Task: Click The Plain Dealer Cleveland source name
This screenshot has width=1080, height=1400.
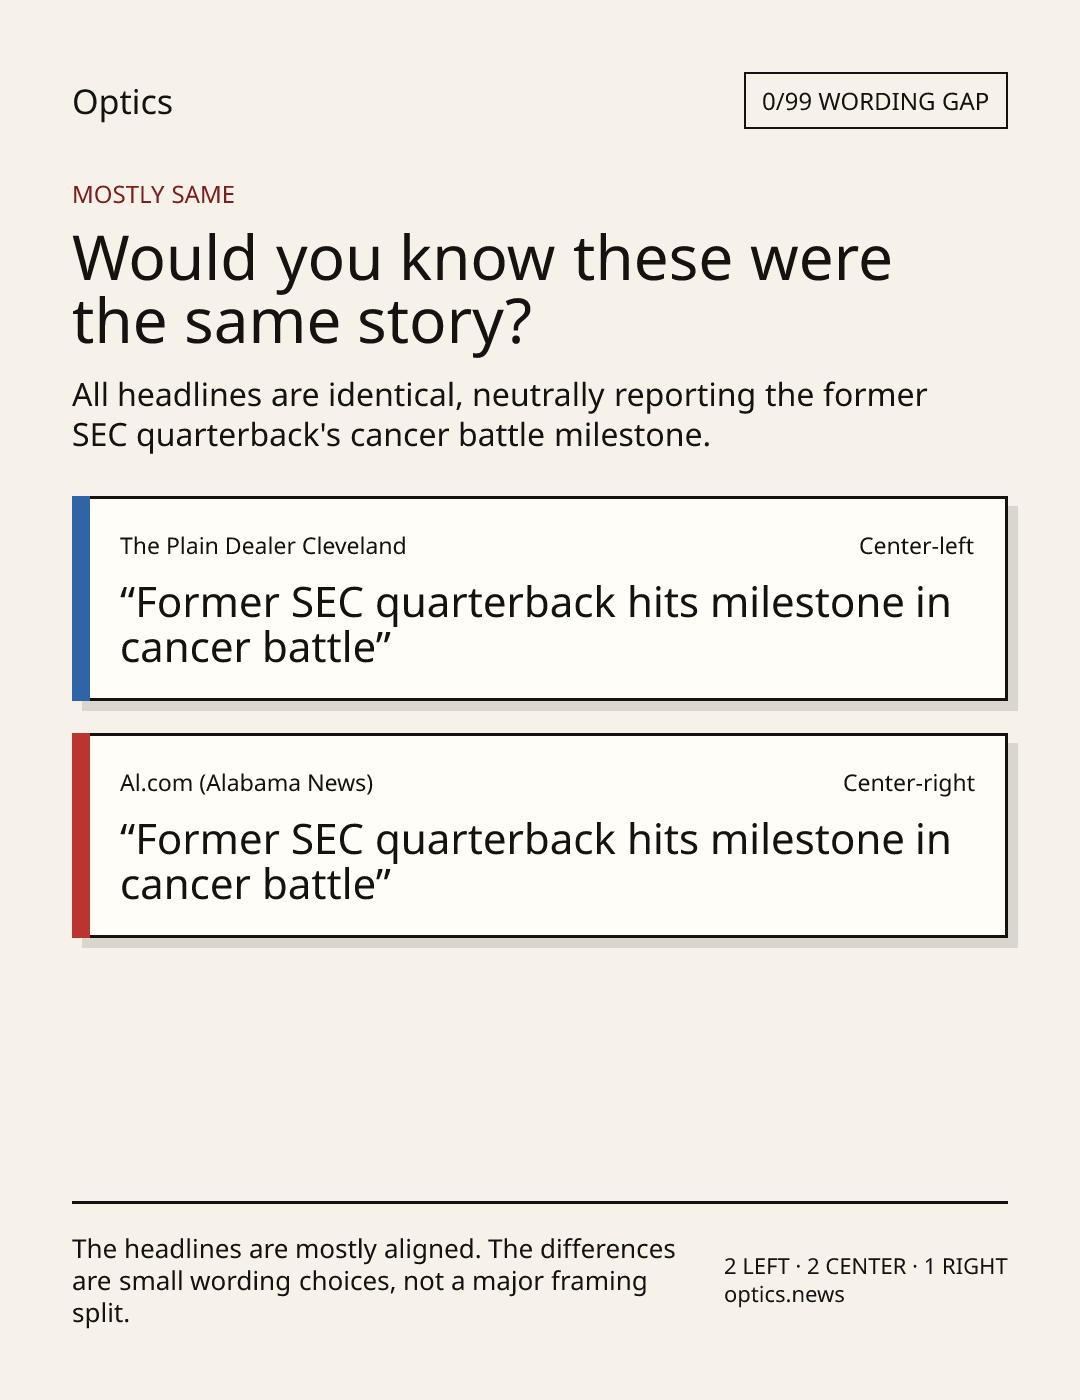Action: pyautogui.click(x=263, y=546)
